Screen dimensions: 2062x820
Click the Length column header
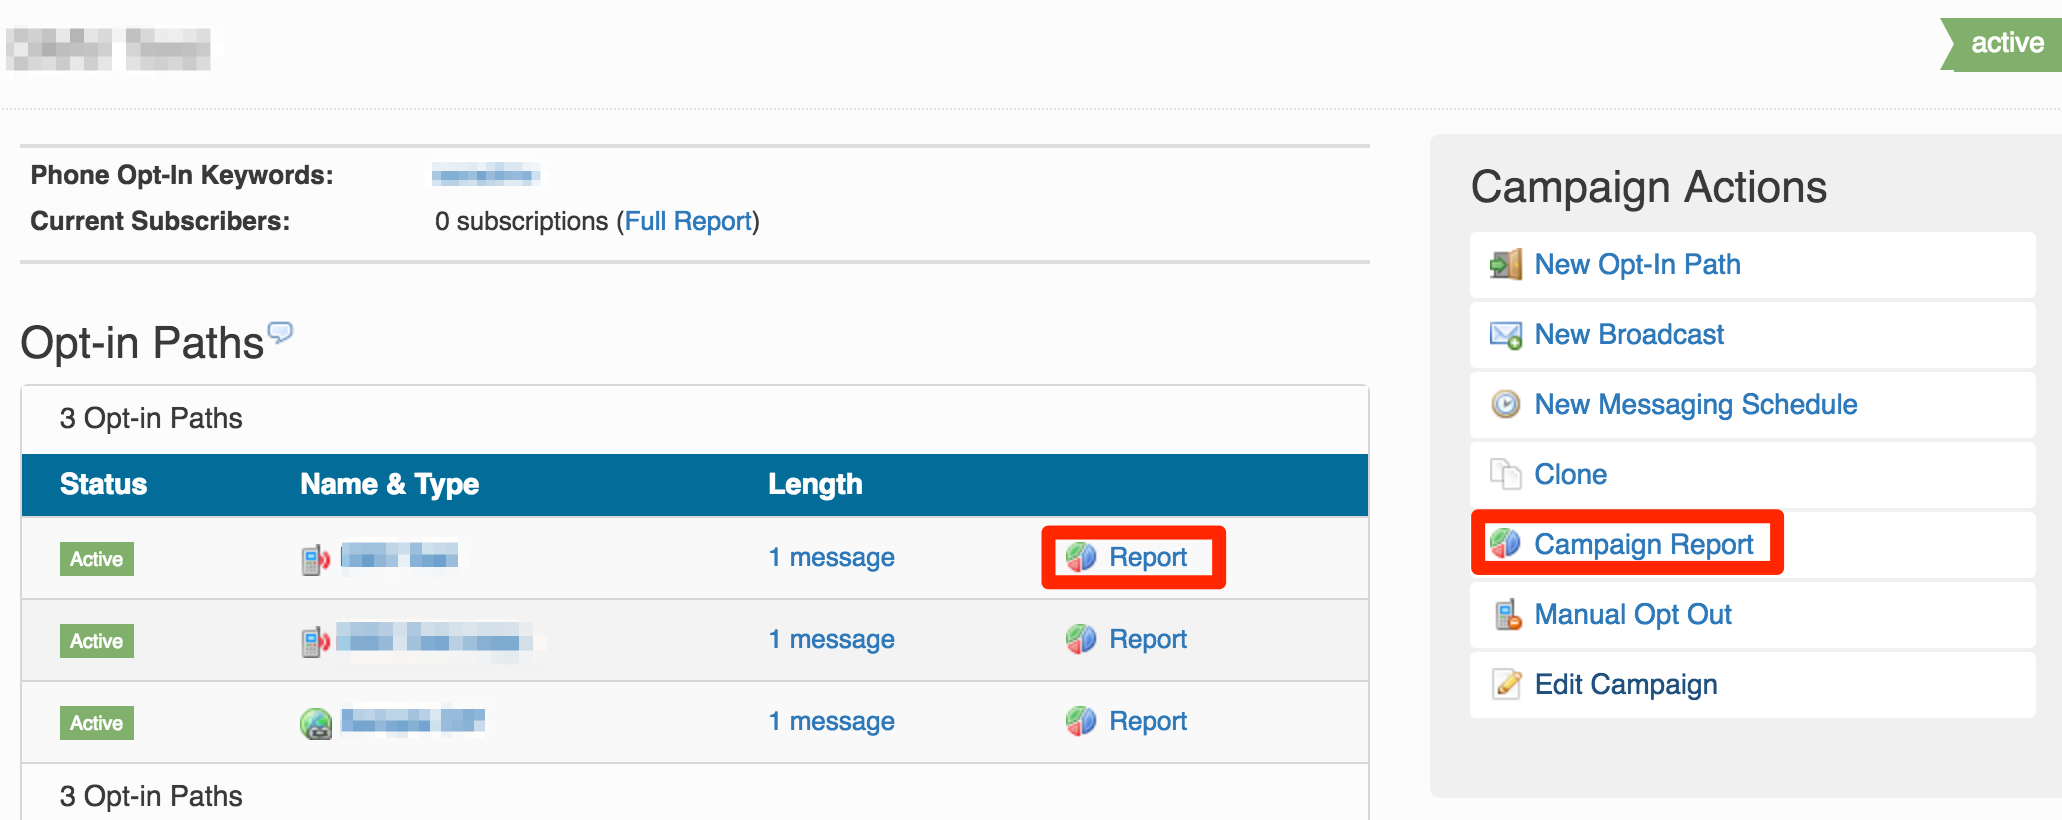[x=815, y=485]
